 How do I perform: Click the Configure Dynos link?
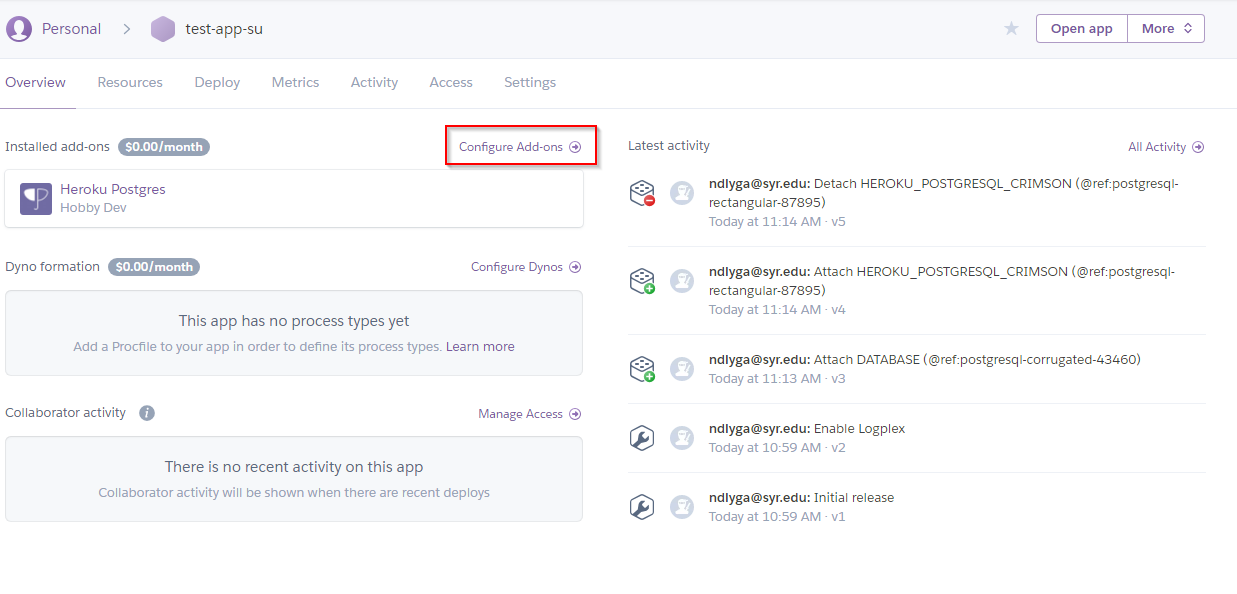[x=526, y=267]
